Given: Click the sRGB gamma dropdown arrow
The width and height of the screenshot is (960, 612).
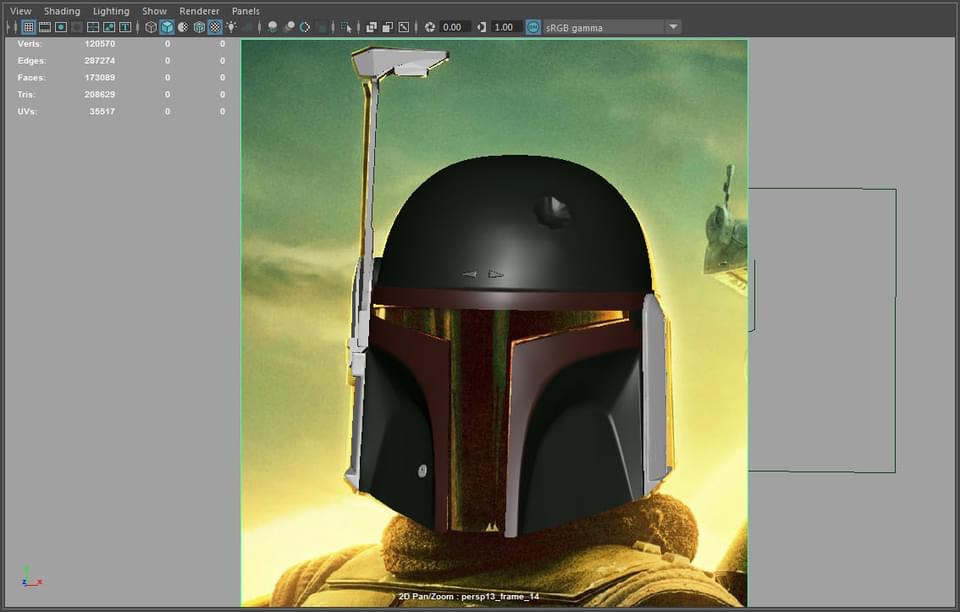Looking at the screenshot, I should click(673, 27).
